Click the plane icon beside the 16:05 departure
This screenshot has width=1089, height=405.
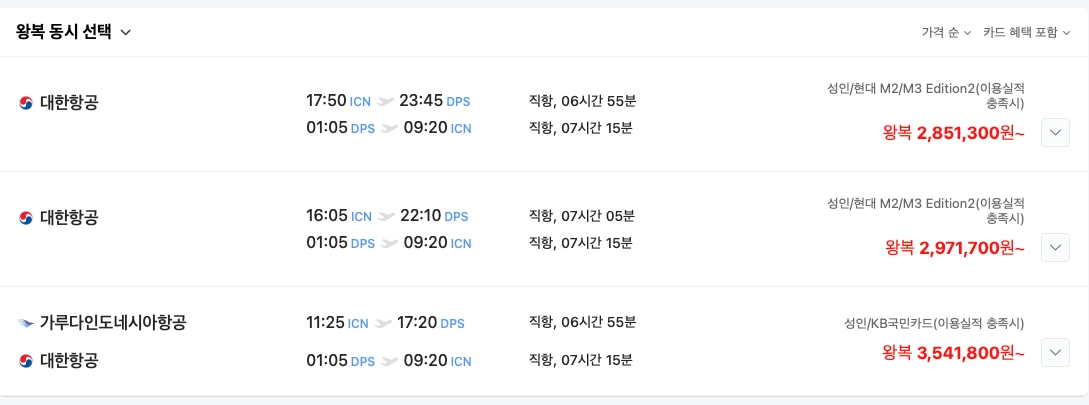pyautogui.click(x=386, y=216)
